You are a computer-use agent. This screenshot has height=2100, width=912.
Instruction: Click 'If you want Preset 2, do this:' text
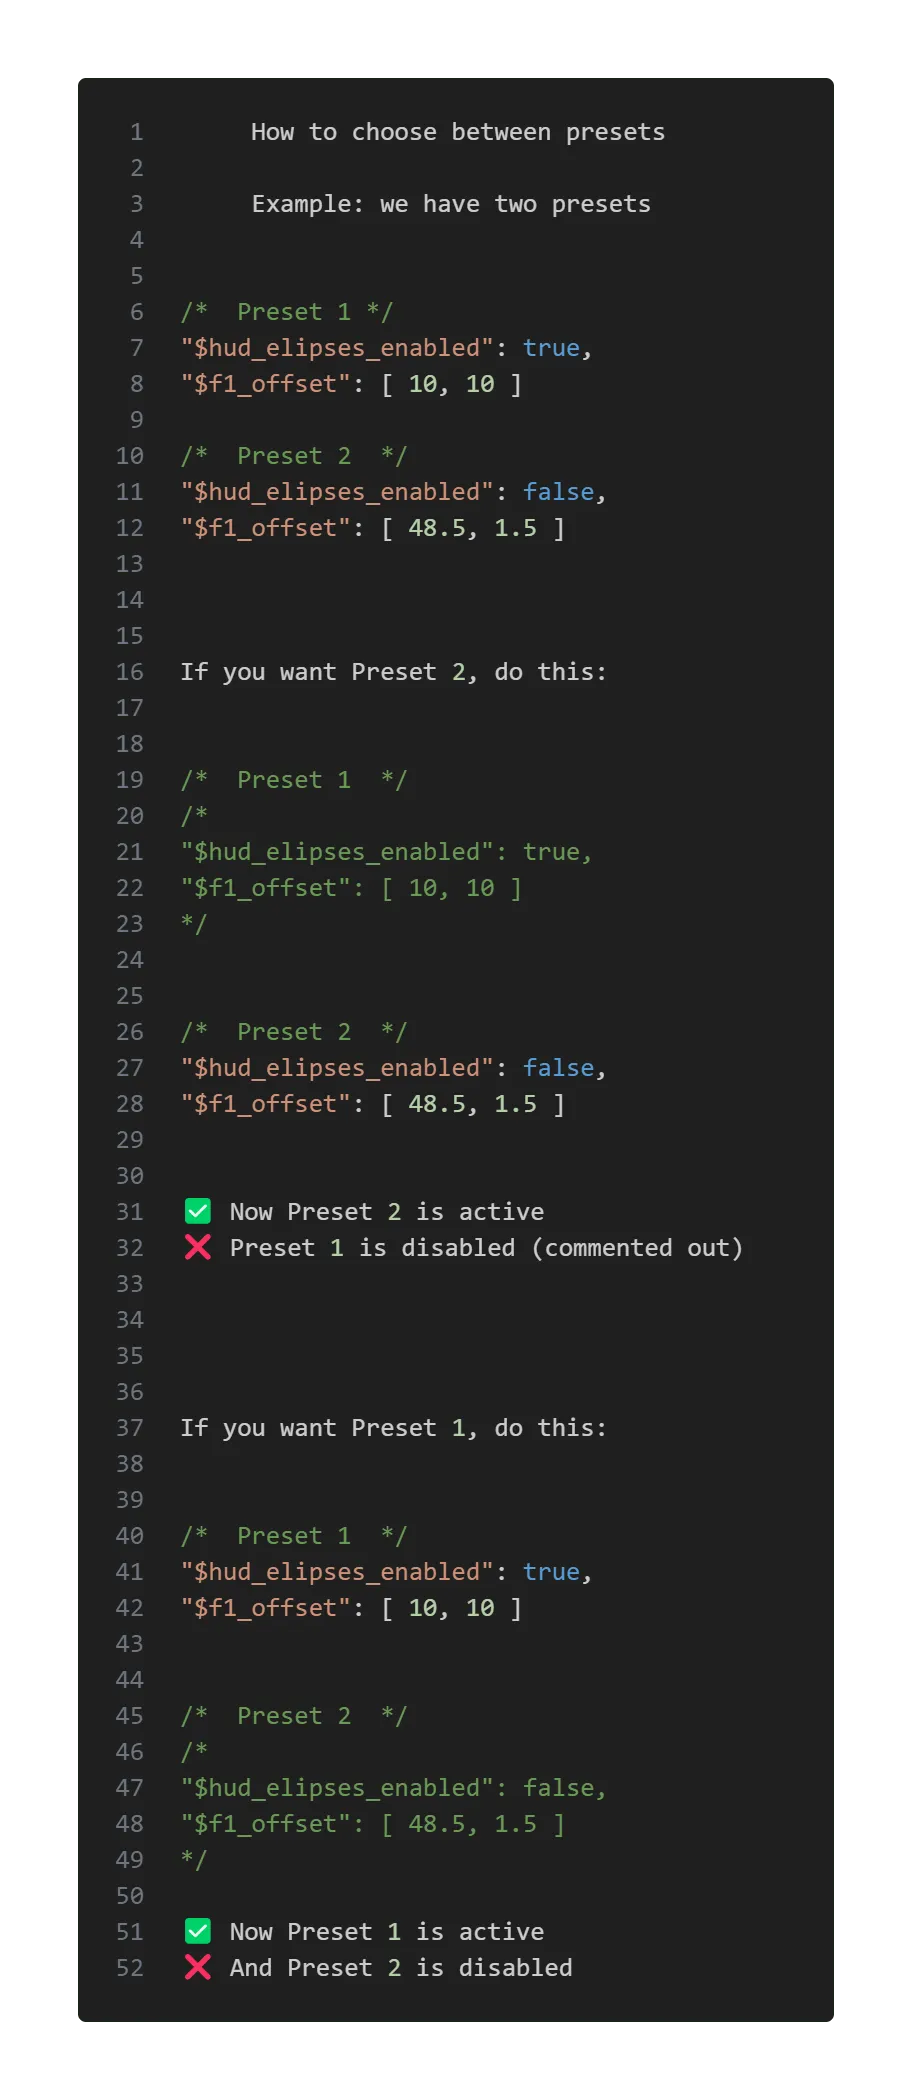click(x=394, y=672)
